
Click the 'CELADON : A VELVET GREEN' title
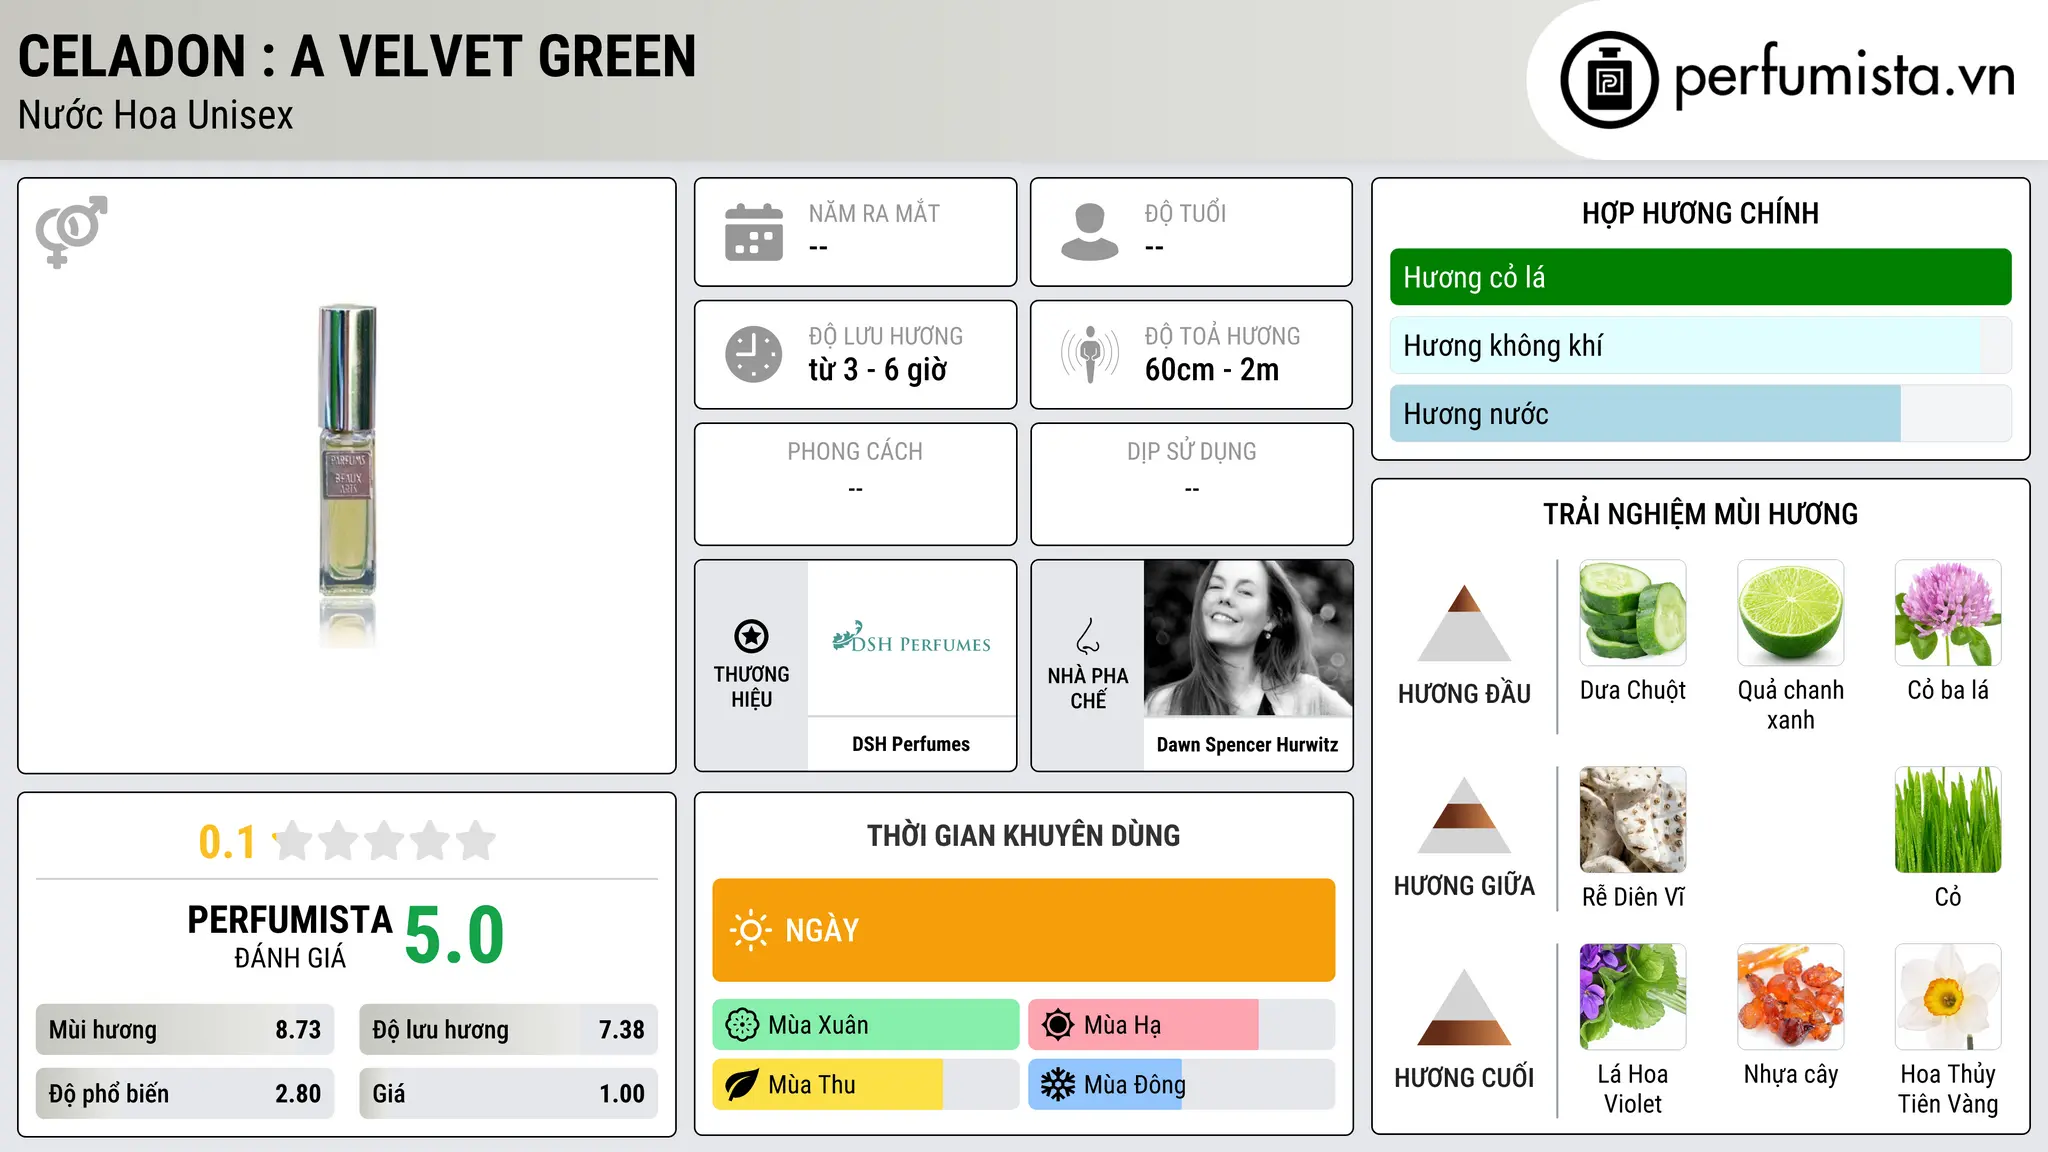click(357, 57)
